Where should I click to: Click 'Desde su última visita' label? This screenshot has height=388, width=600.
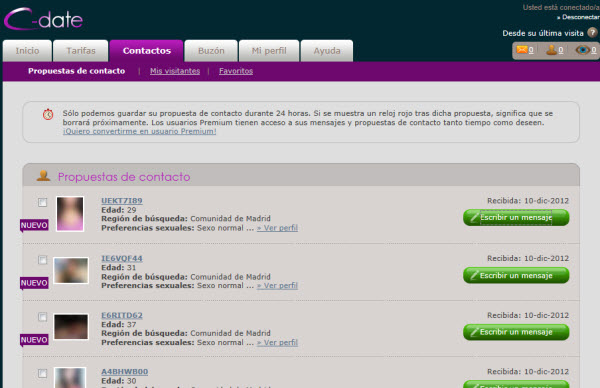pos(543,33)
